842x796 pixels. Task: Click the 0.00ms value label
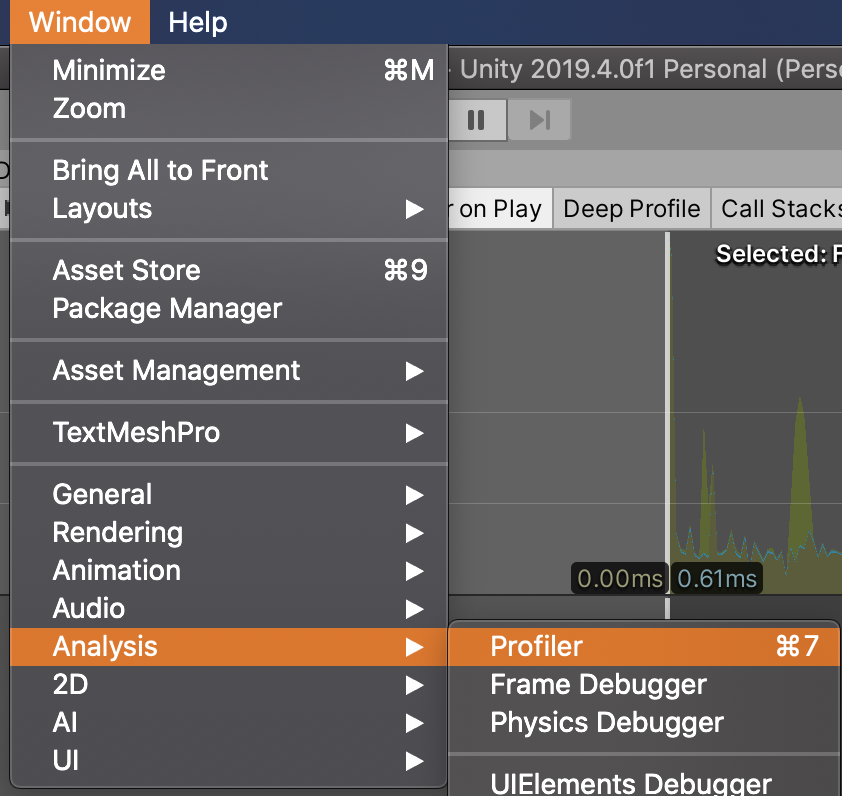pos(620,578)
